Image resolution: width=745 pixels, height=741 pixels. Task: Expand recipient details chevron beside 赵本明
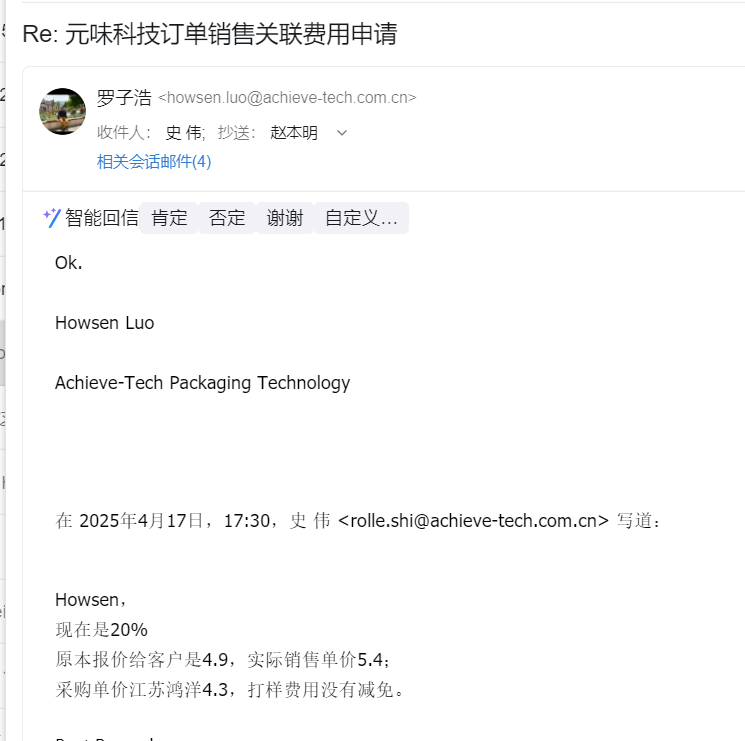coord(342,133)
